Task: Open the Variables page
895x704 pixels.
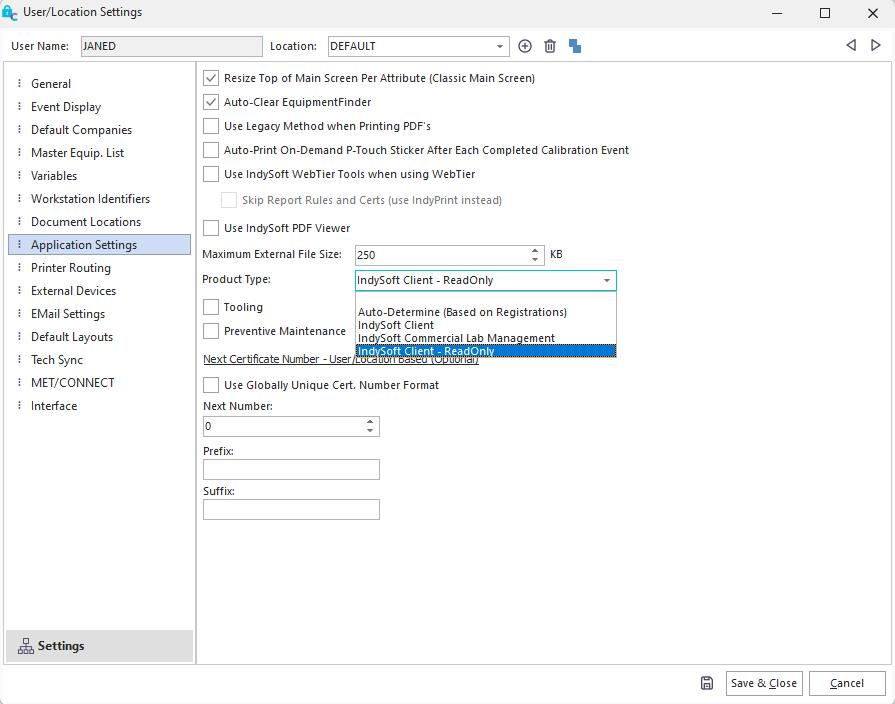Action: 99,175
